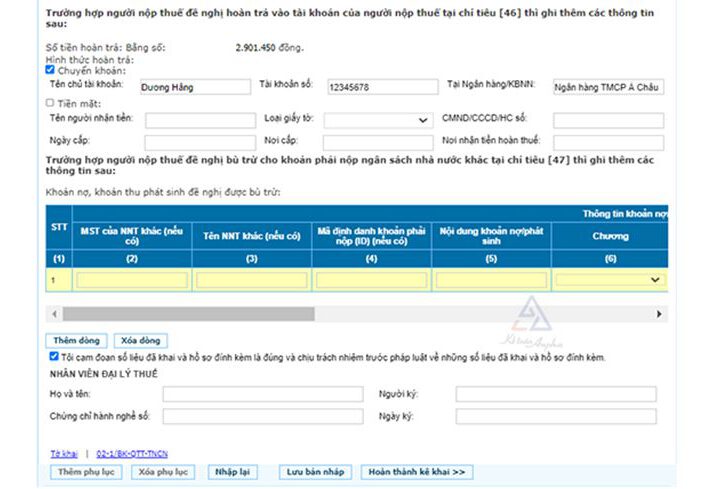Enable the Tiền mặt checkbox
The height and width of the screenshot is (489, 716).
50,102
